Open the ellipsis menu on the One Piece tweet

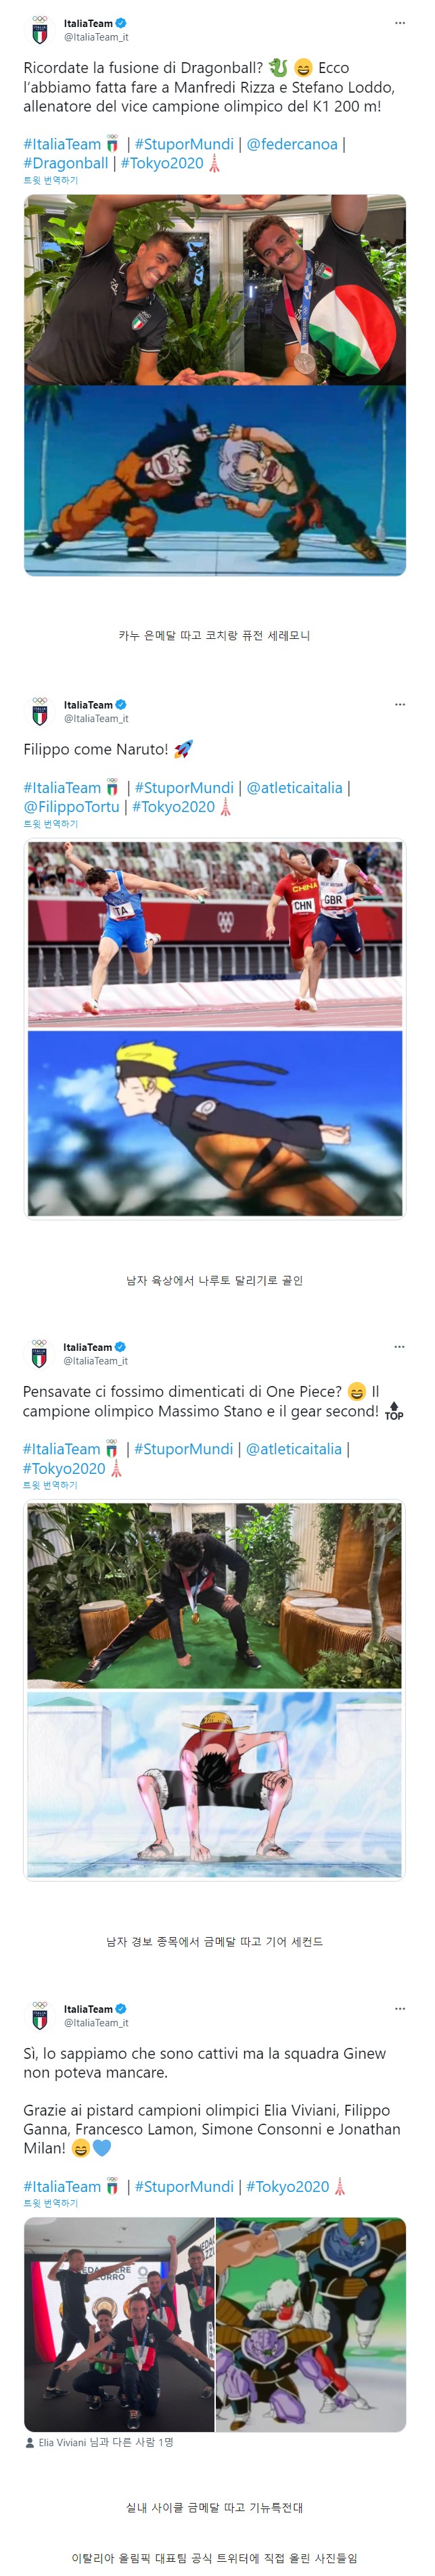[x=400, y=1347]
